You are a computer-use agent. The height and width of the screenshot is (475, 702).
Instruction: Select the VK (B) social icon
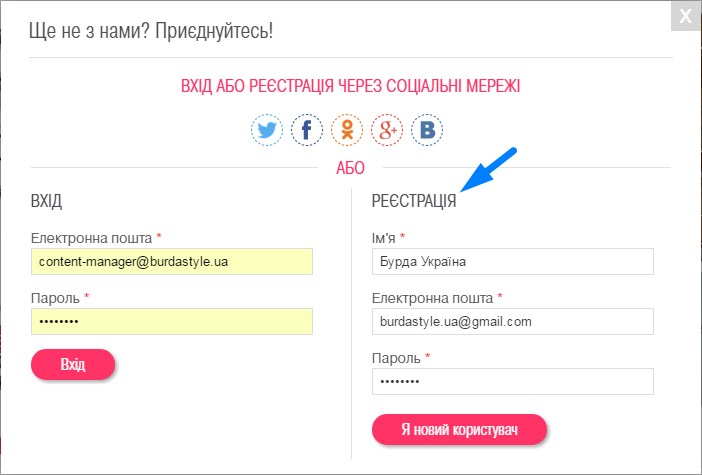click(x=427, y=130)
